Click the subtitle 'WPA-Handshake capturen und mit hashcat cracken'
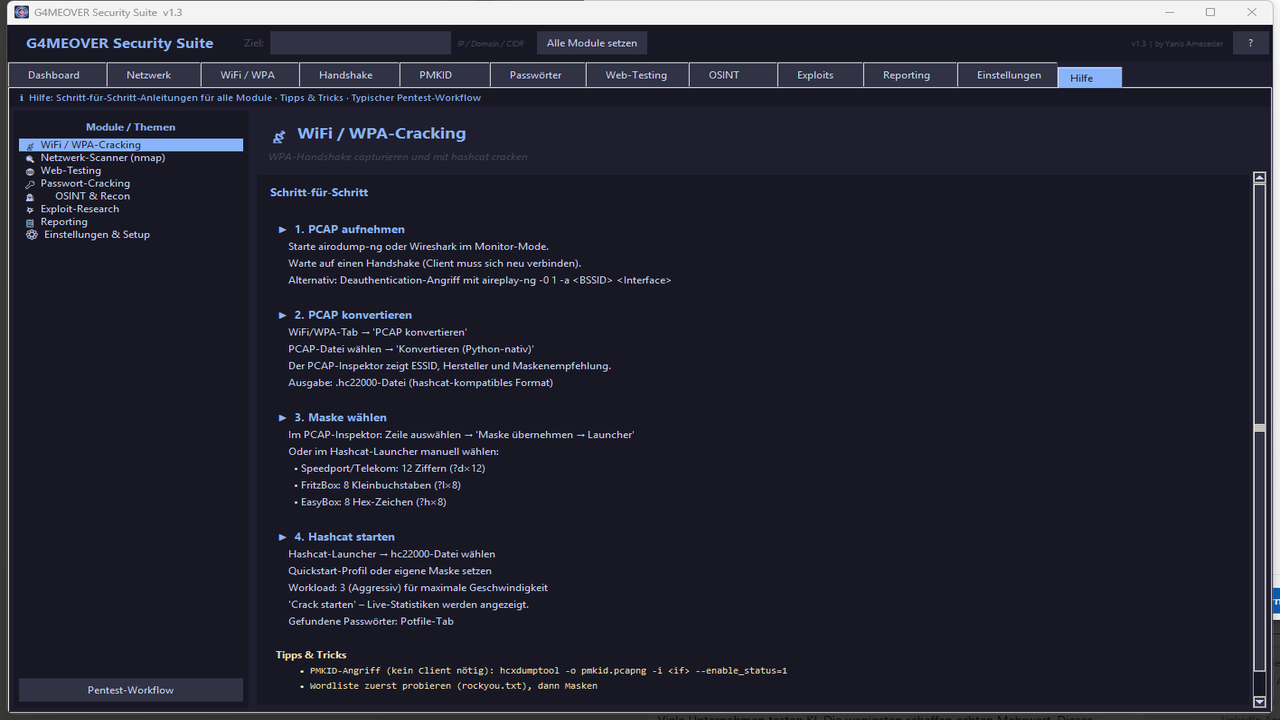 coord(398,157)
